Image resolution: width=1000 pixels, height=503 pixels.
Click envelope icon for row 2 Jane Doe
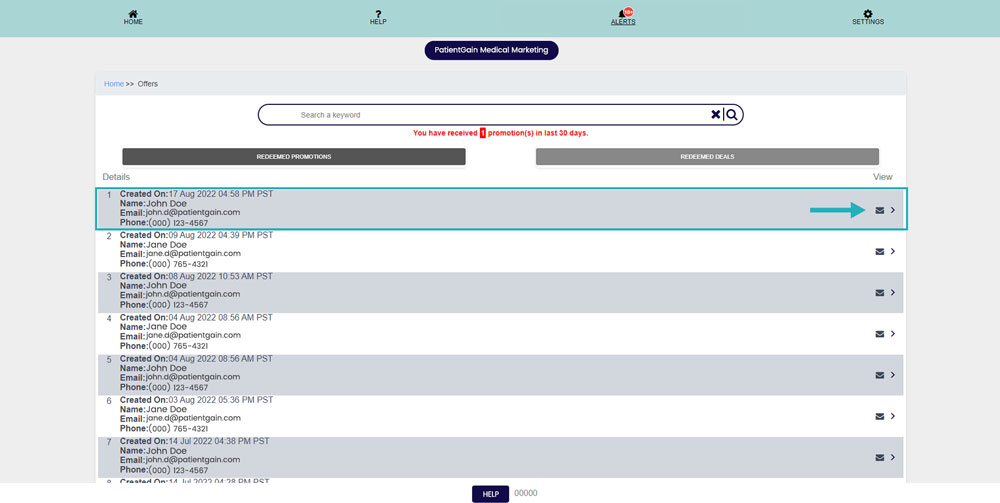[880, 252]
